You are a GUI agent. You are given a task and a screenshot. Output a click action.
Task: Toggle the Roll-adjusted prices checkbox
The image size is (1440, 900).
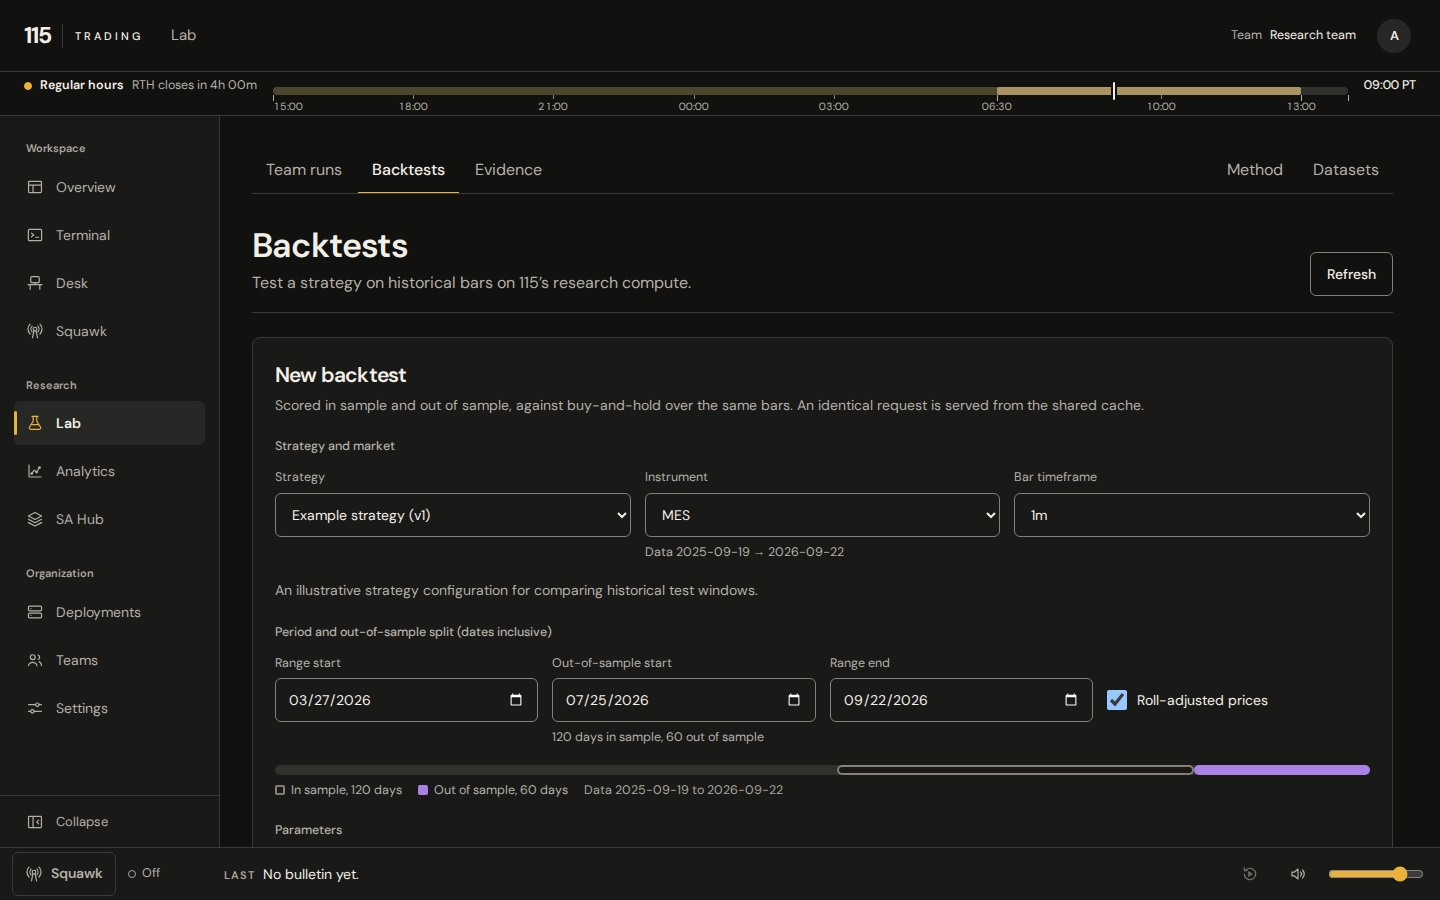[1117, 700]
